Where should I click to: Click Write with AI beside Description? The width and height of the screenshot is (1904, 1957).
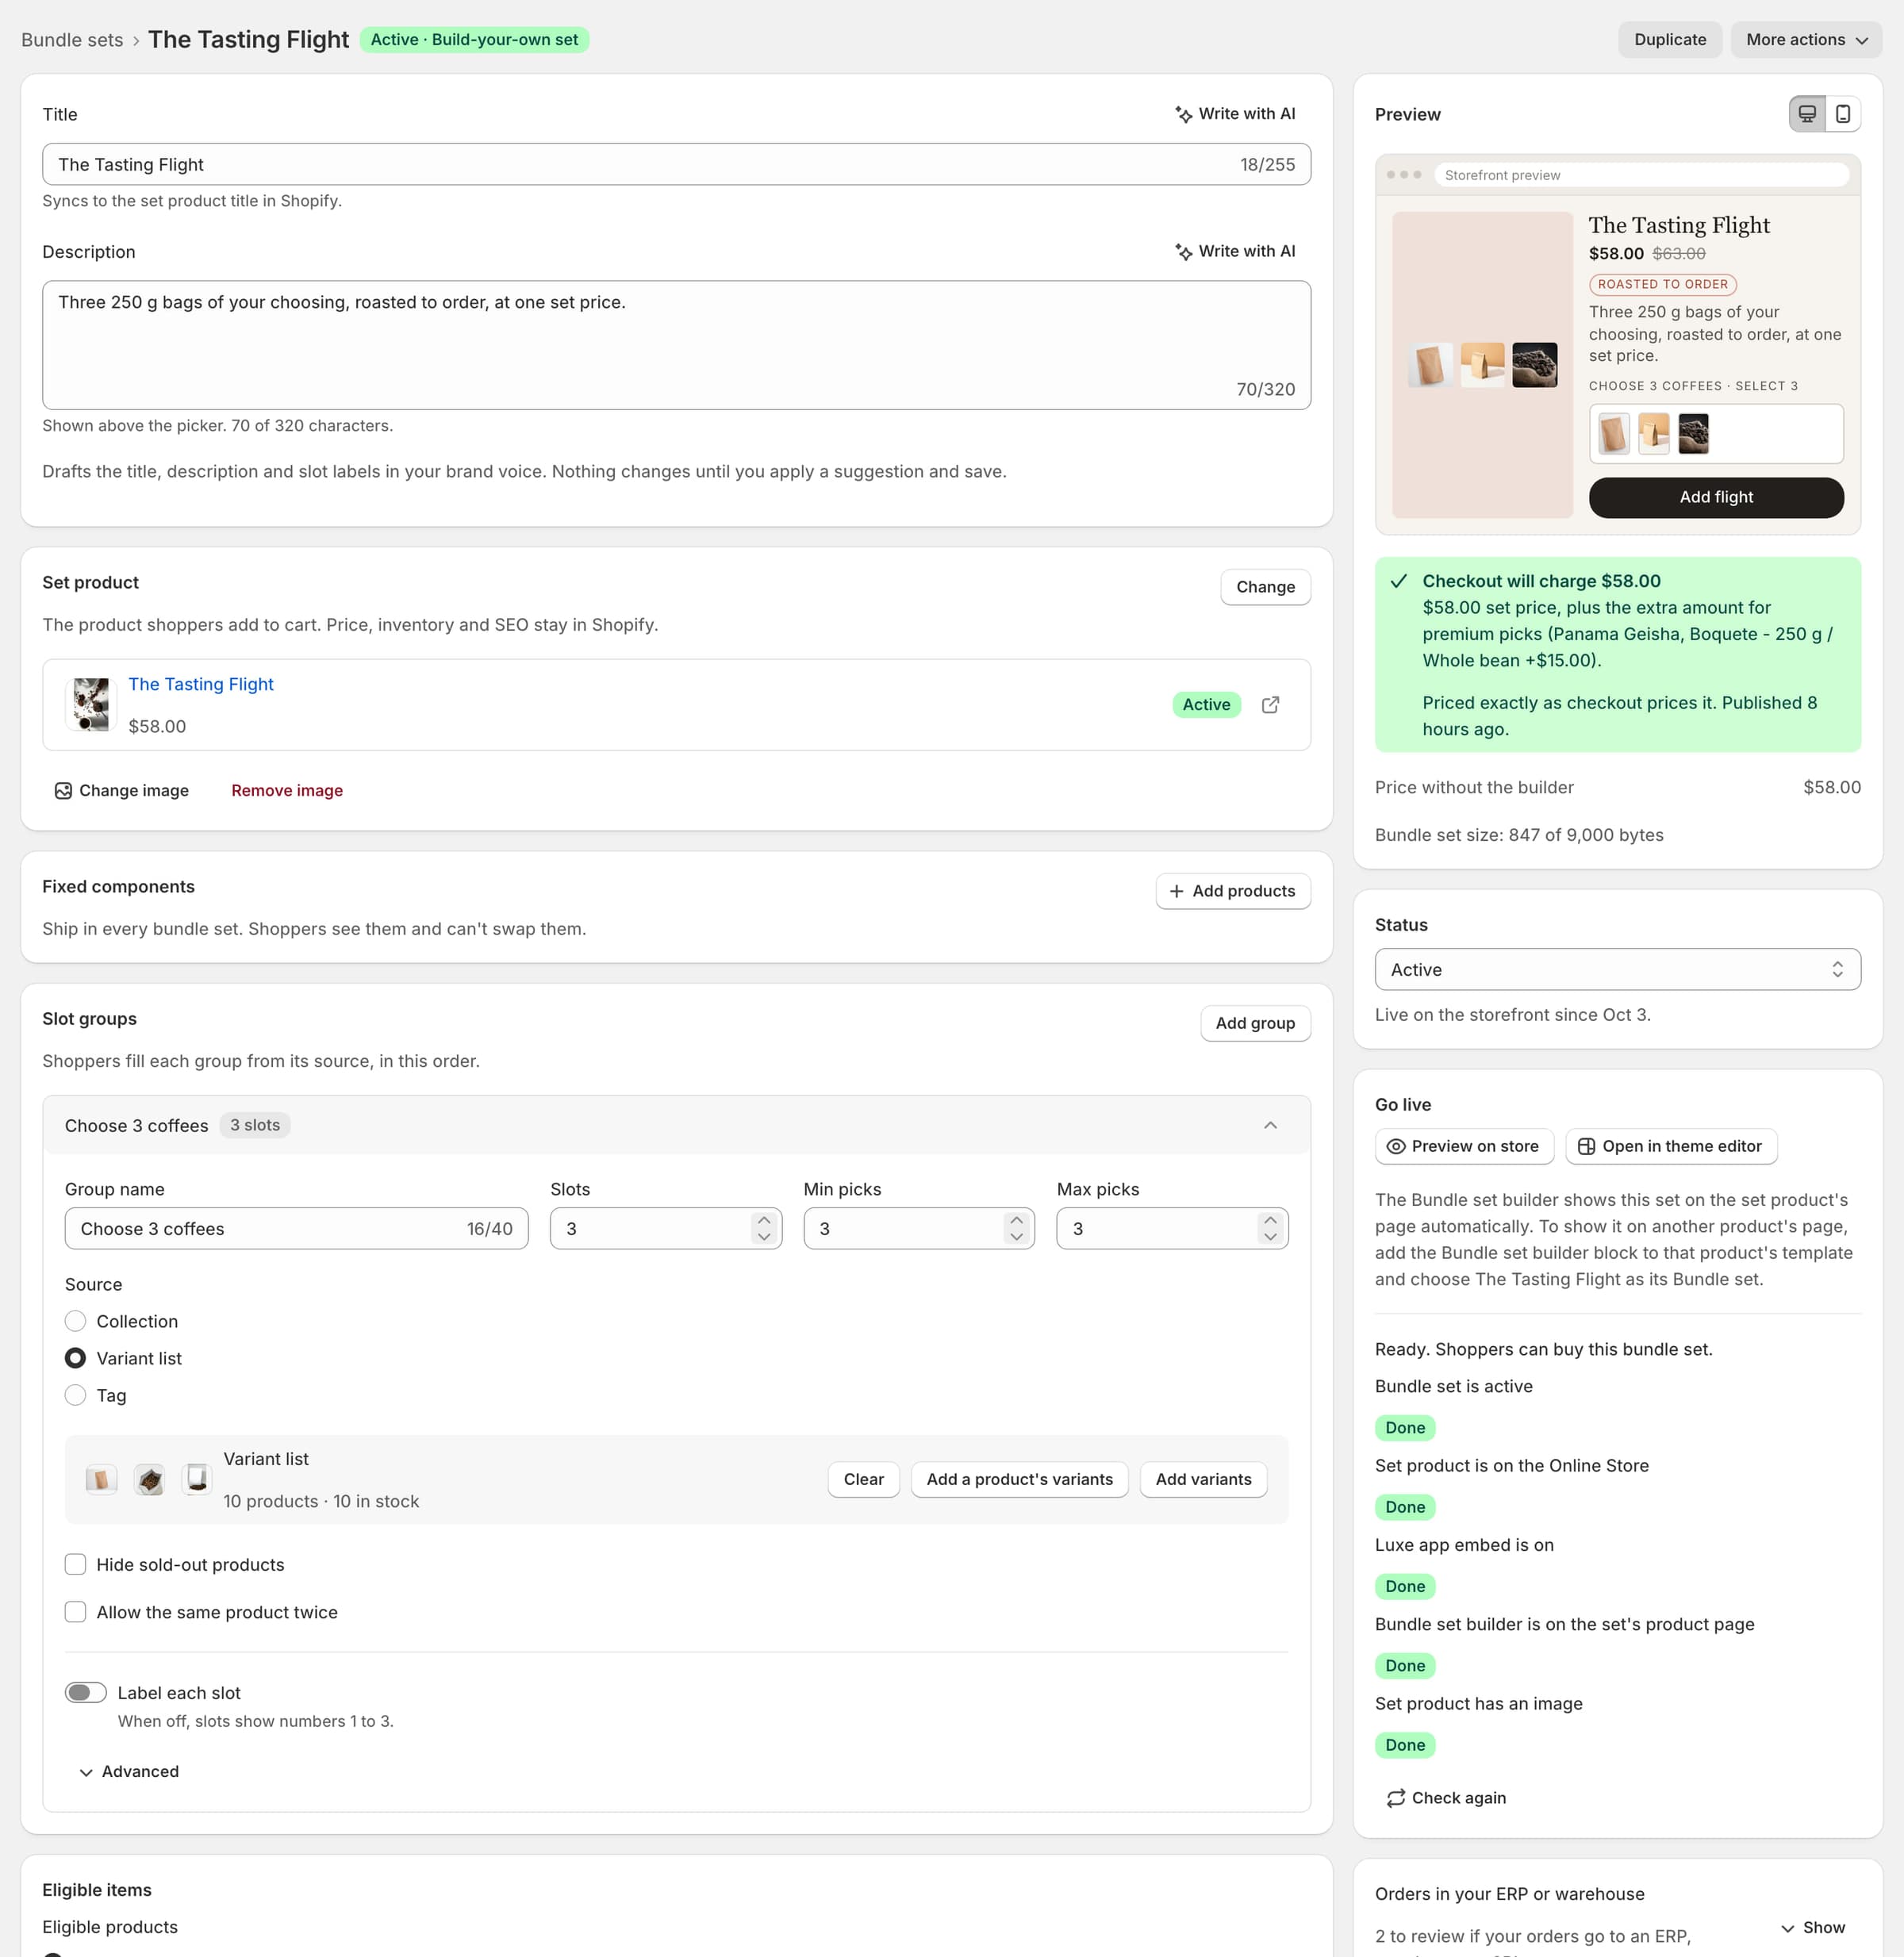(1235, 251)
